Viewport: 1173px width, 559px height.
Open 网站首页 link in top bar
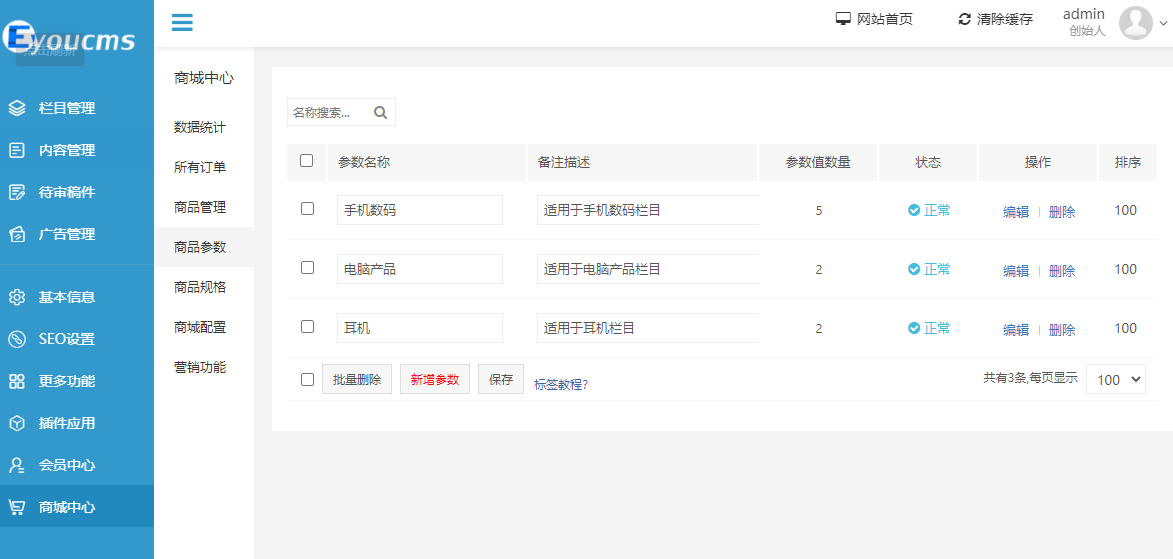click(x=884, y=19)
